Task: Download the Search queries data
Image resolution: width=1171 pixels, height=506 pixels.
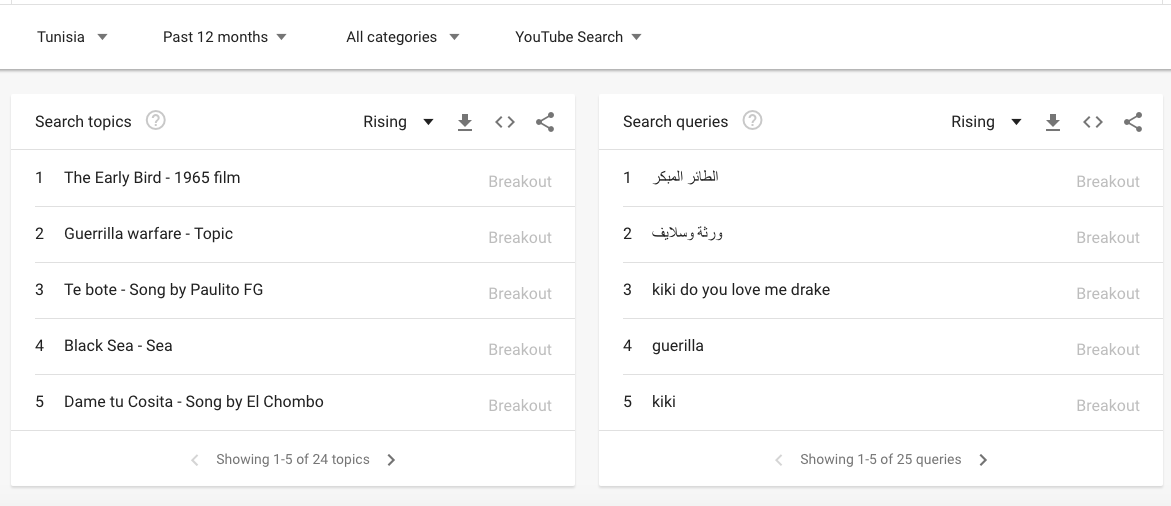Action: click(x=1053, y=122)
